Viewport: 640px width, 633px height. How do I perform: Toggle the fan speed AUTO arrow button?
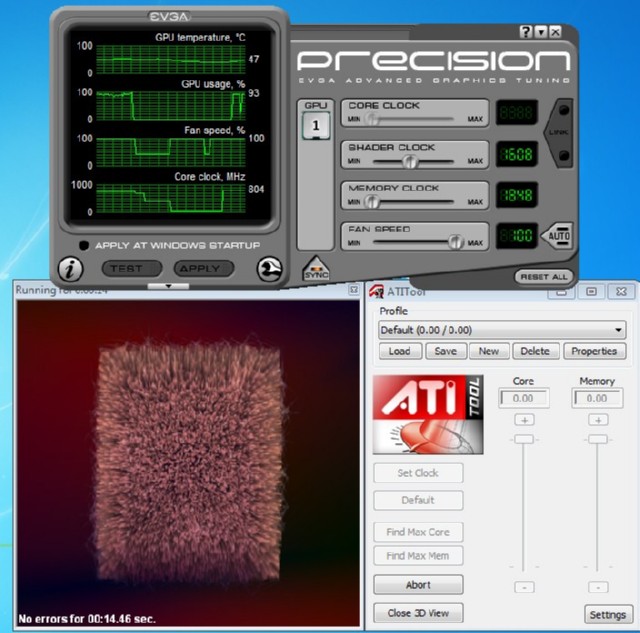(x=558, y=236)
